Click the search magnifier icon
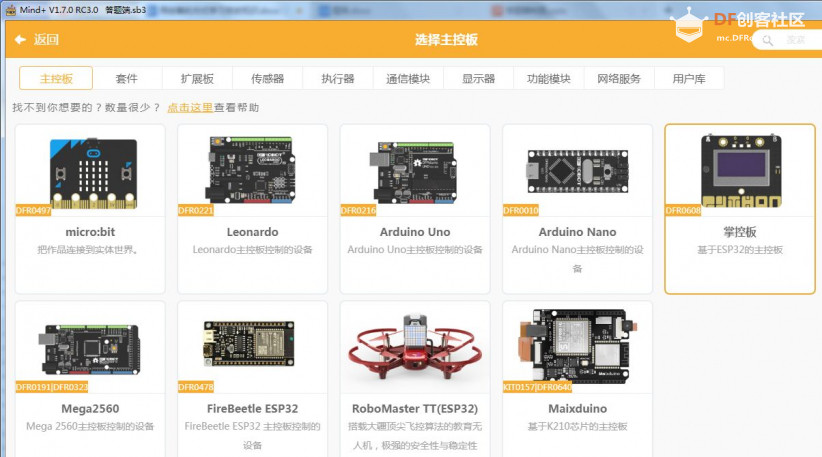 767,40
